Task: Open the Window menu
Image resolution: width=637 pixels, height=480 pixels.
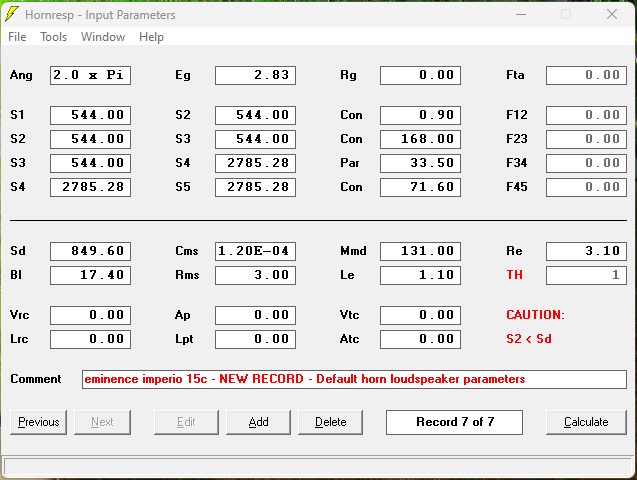Action: [103, 37]
